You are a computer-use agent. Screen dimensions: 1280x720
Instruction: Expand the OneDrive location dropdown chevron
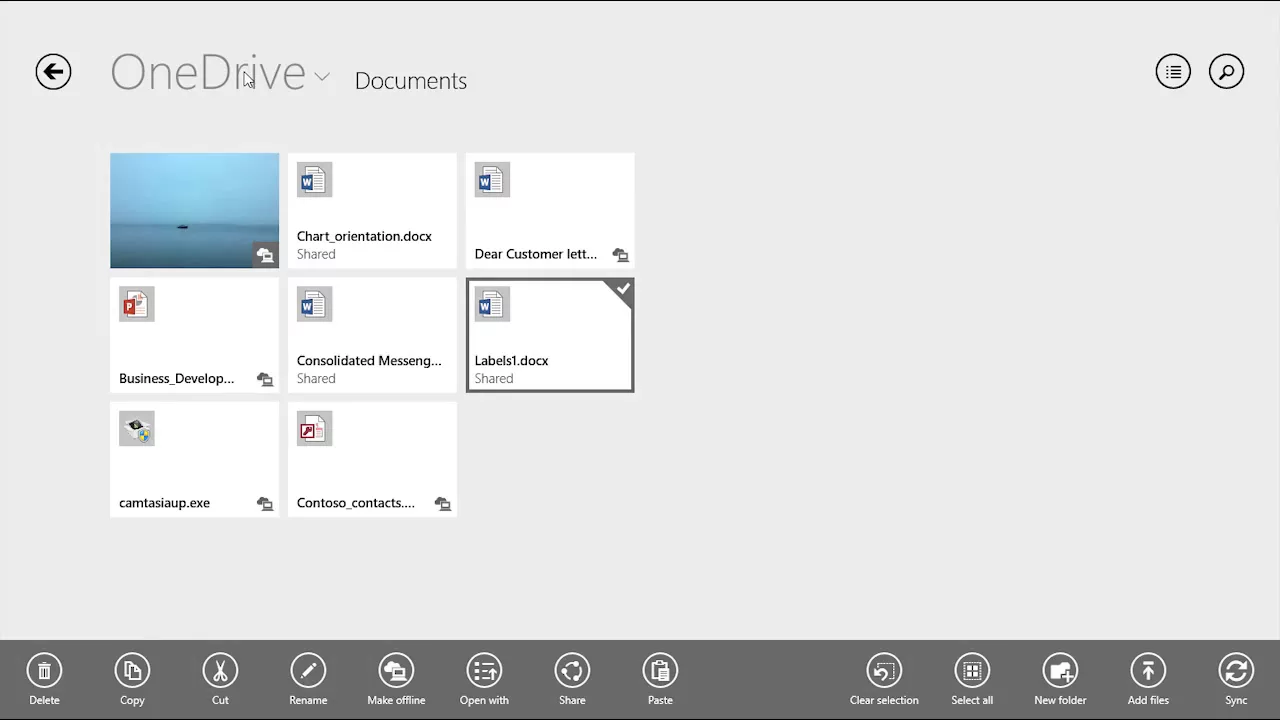pos(321,76)
